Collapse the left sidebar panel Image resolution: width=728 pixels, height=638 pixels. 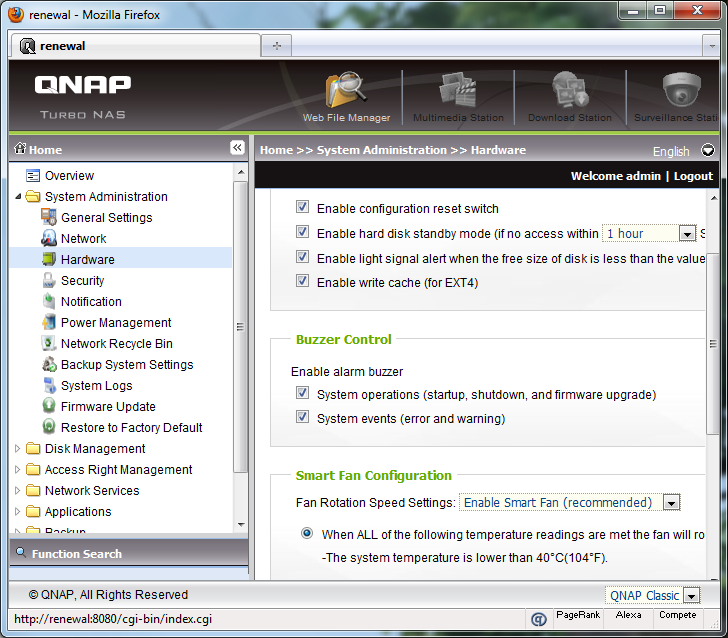[x=237, y=148]
